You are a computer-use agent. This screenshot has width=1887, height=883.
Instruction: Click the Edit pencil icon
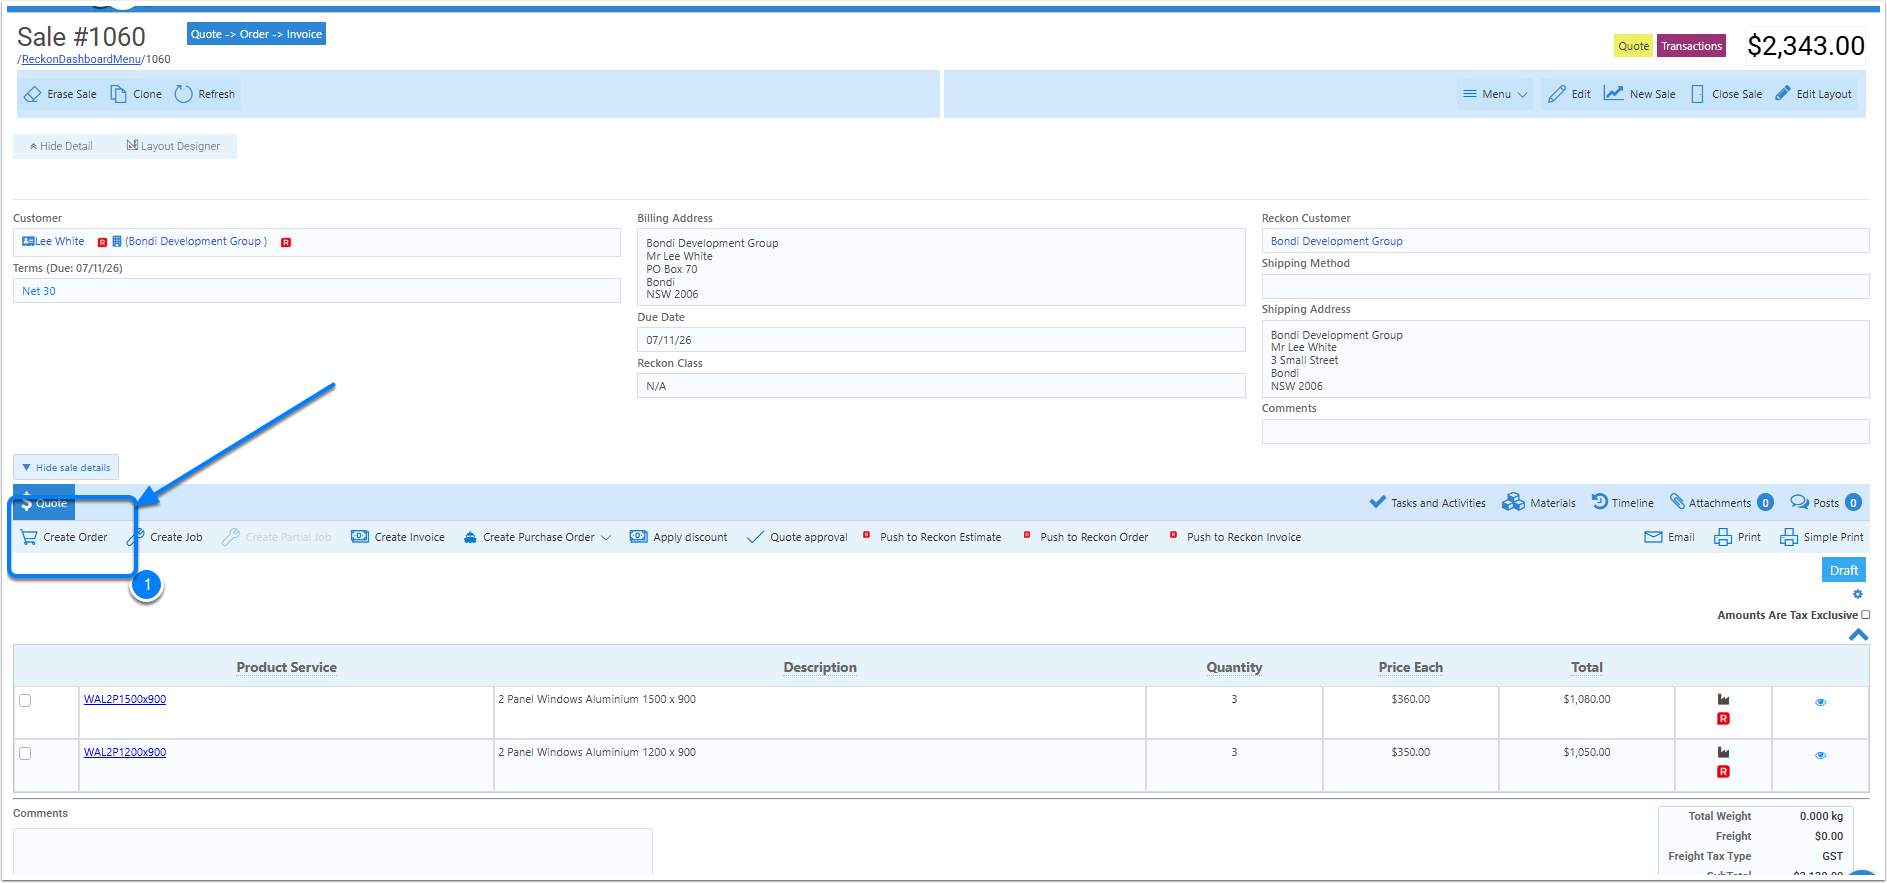(1556, 94)
